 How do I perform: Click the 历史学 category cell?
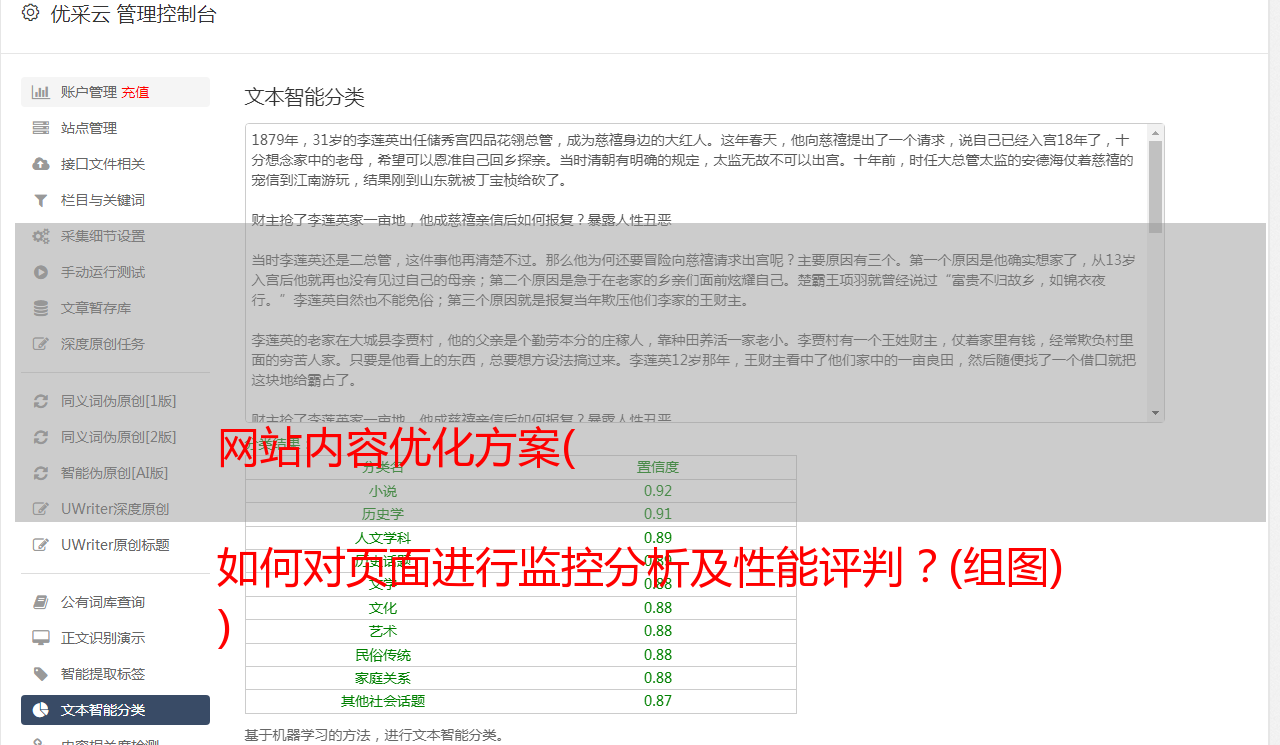[x=383, y=514]
